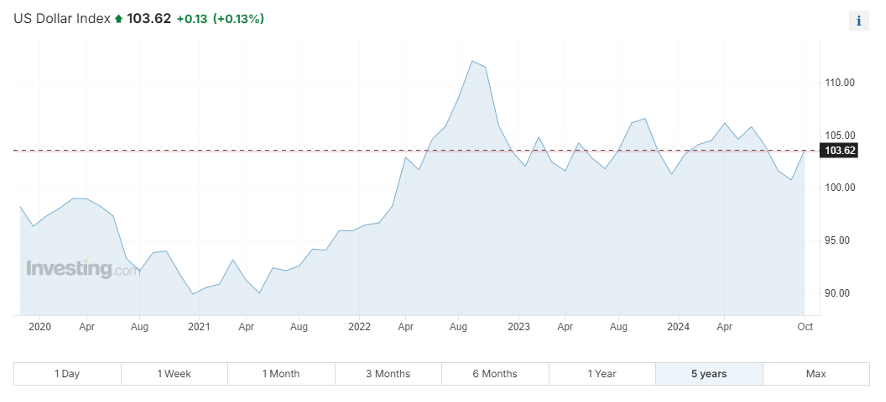This screenshot has width=886, height=402.
Task: Click the +0.13 (+0.13%) change value
Action: [220, 19]
